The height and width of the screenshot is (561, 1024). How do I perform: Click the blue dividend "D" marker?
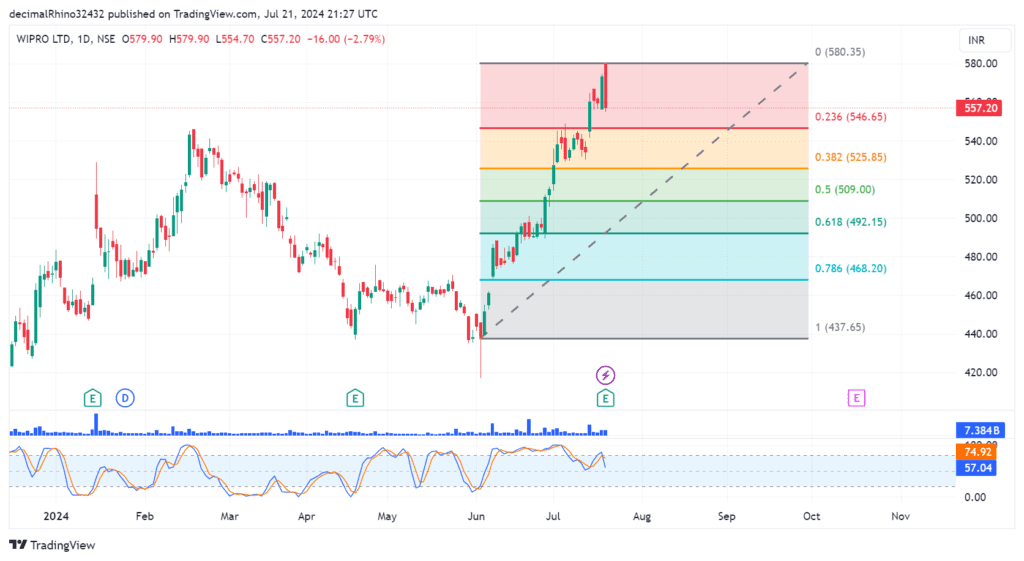[x=125, y=398]
